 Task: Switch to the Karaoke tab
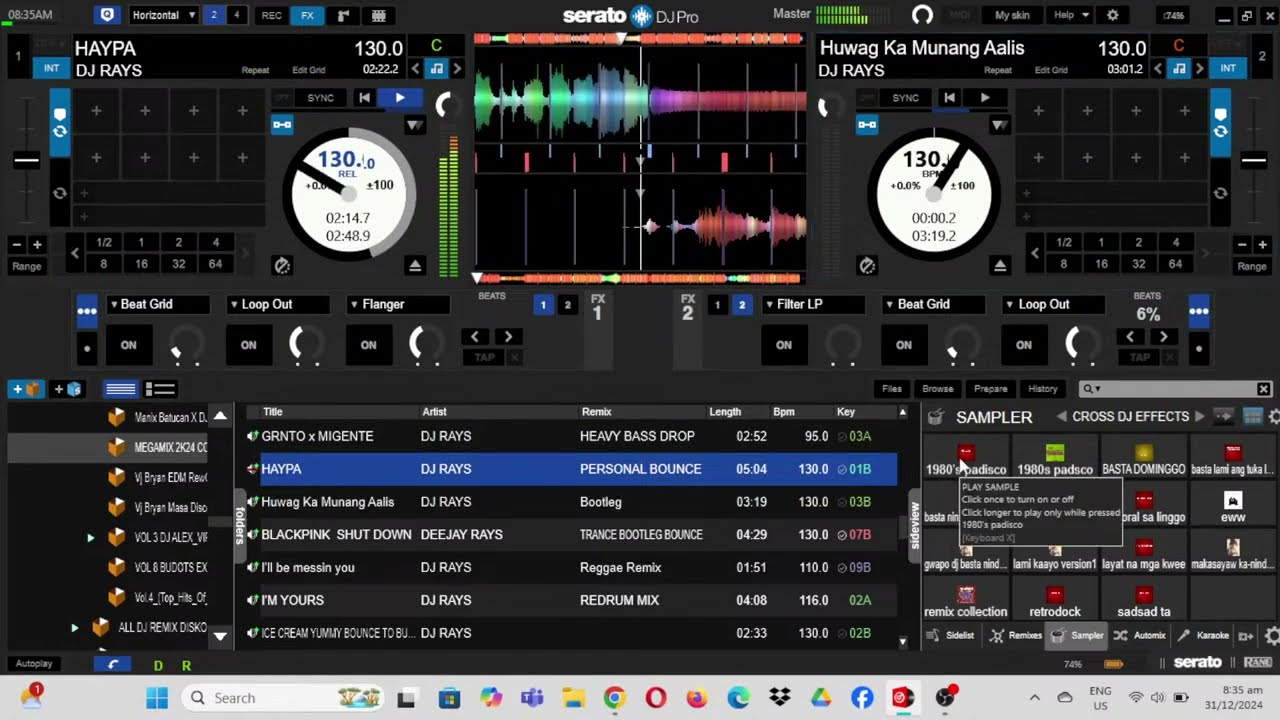[x=1203, y=635]
